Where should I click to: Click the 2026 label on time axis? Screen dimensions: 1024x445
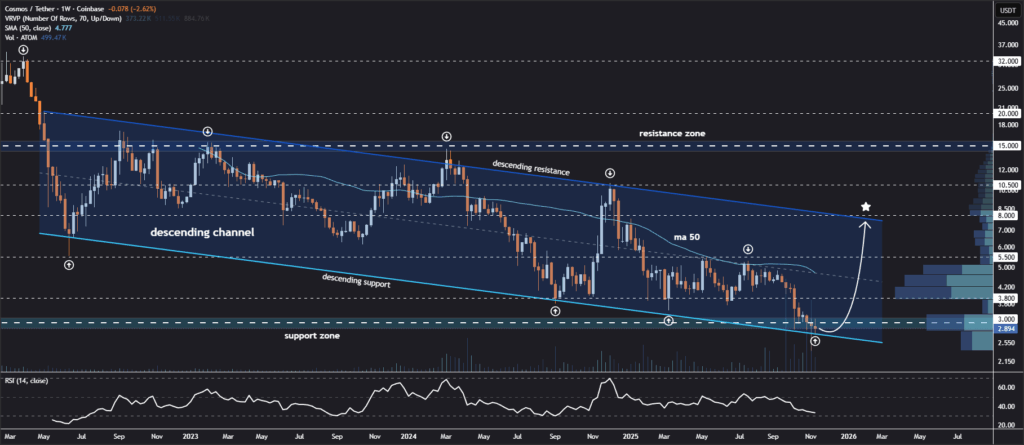[x=847, y=437]
